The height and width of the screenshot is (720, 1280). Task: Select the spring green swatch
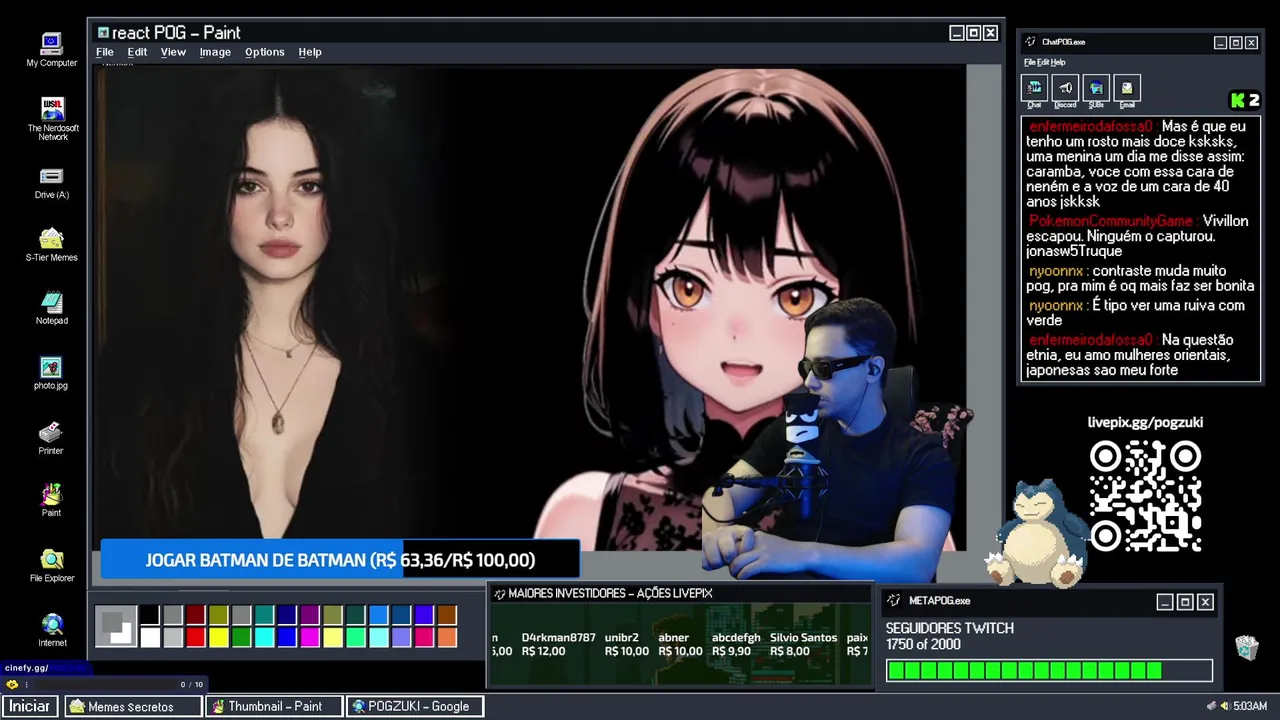point(356,637)
